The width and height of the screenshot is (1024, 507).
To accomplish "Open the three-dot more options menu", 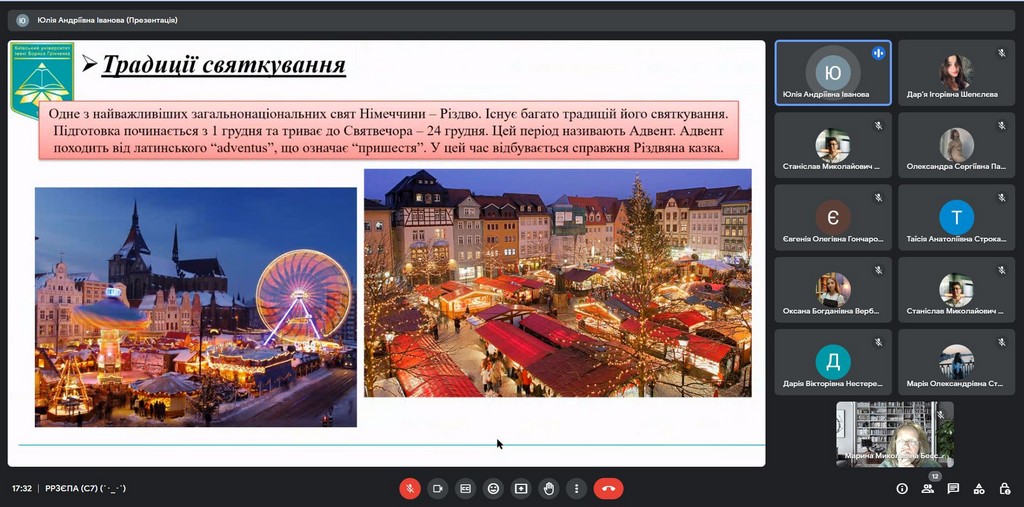I will click(x=576, y=489).
